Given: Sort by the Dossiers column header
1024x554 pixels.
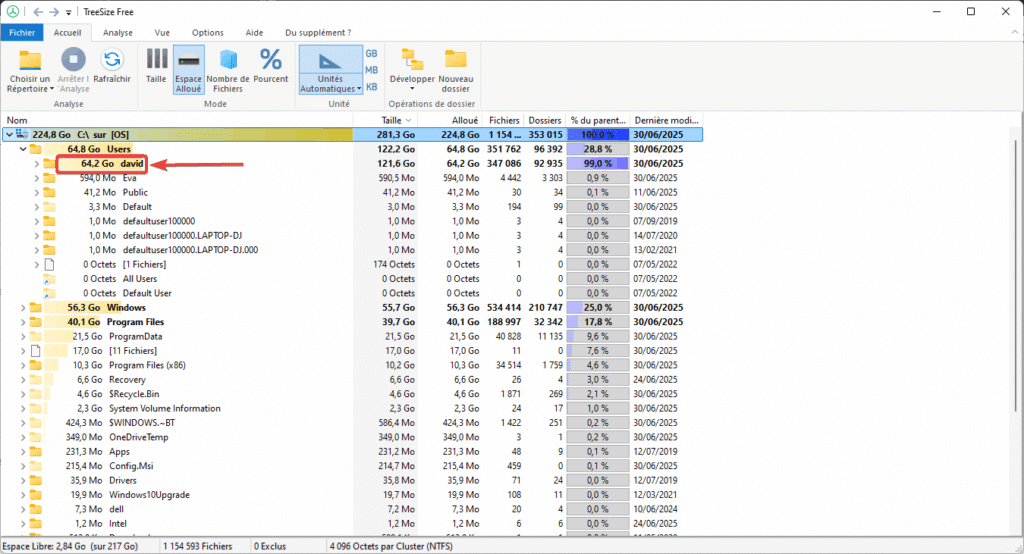Looking at the screenshot, I should coord(545,120).
